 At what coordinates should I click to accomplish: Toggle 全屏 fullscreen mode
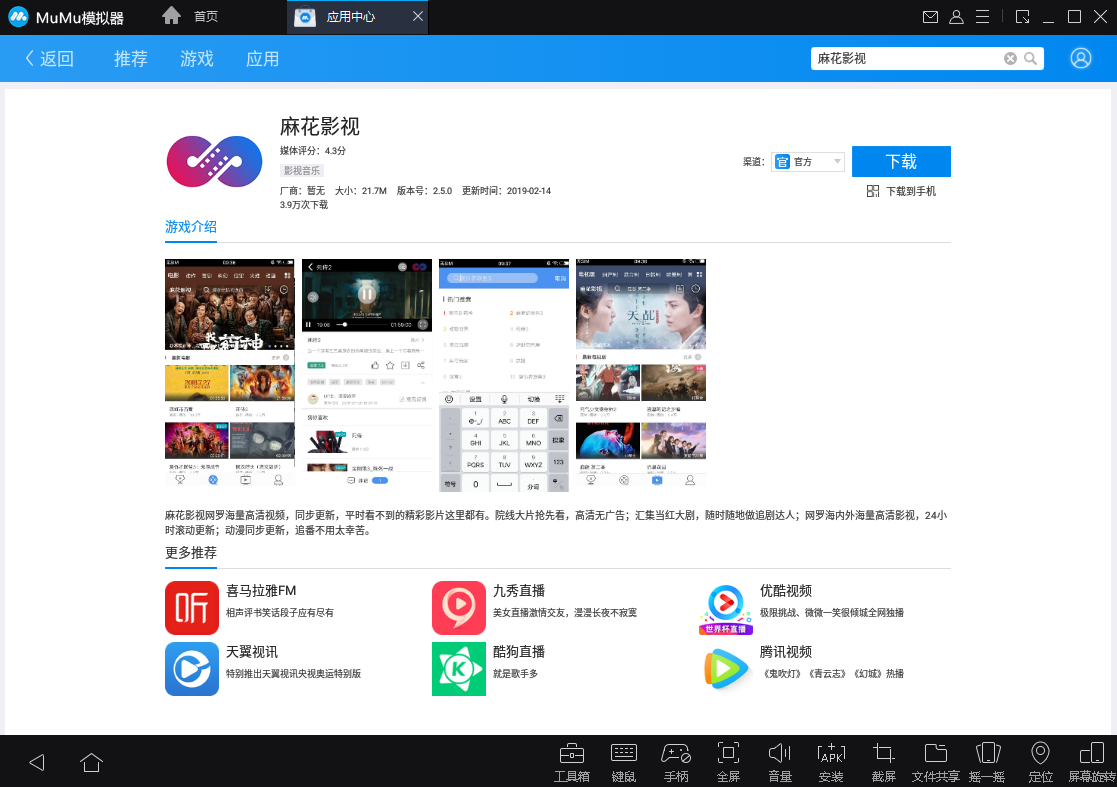(728, 754)
